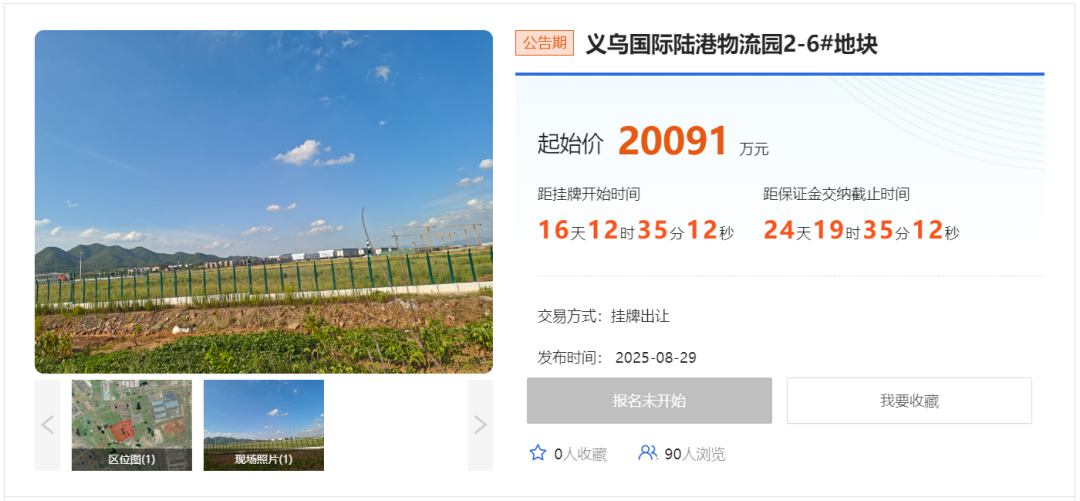Click the 发布时间 2025-08-29 date
1080x501 pixels.
click(617, 358)
